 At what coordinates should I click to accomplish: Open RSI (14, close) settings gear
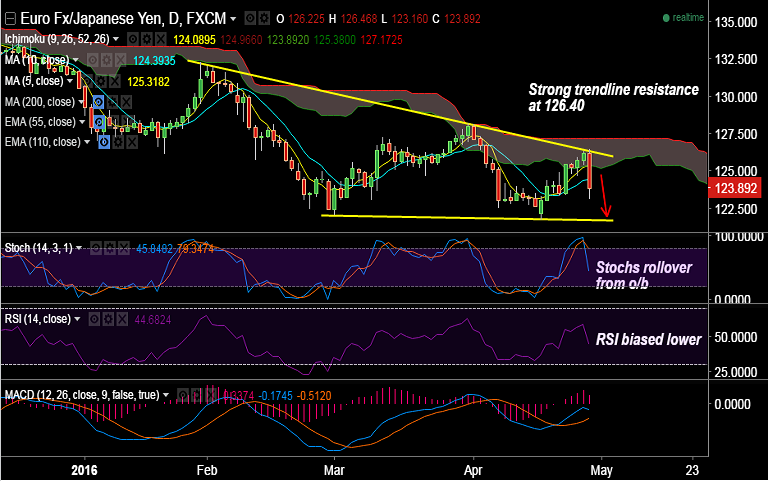(x=108, y=319)
